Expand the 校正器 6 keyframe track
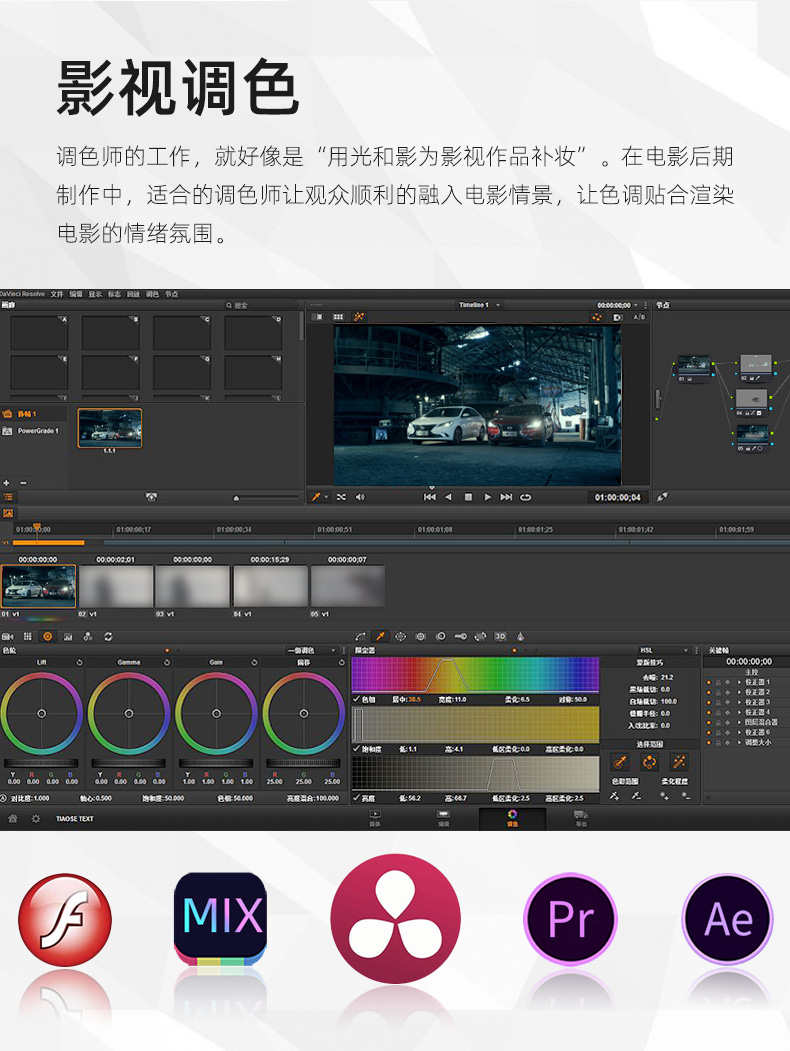 740,733
